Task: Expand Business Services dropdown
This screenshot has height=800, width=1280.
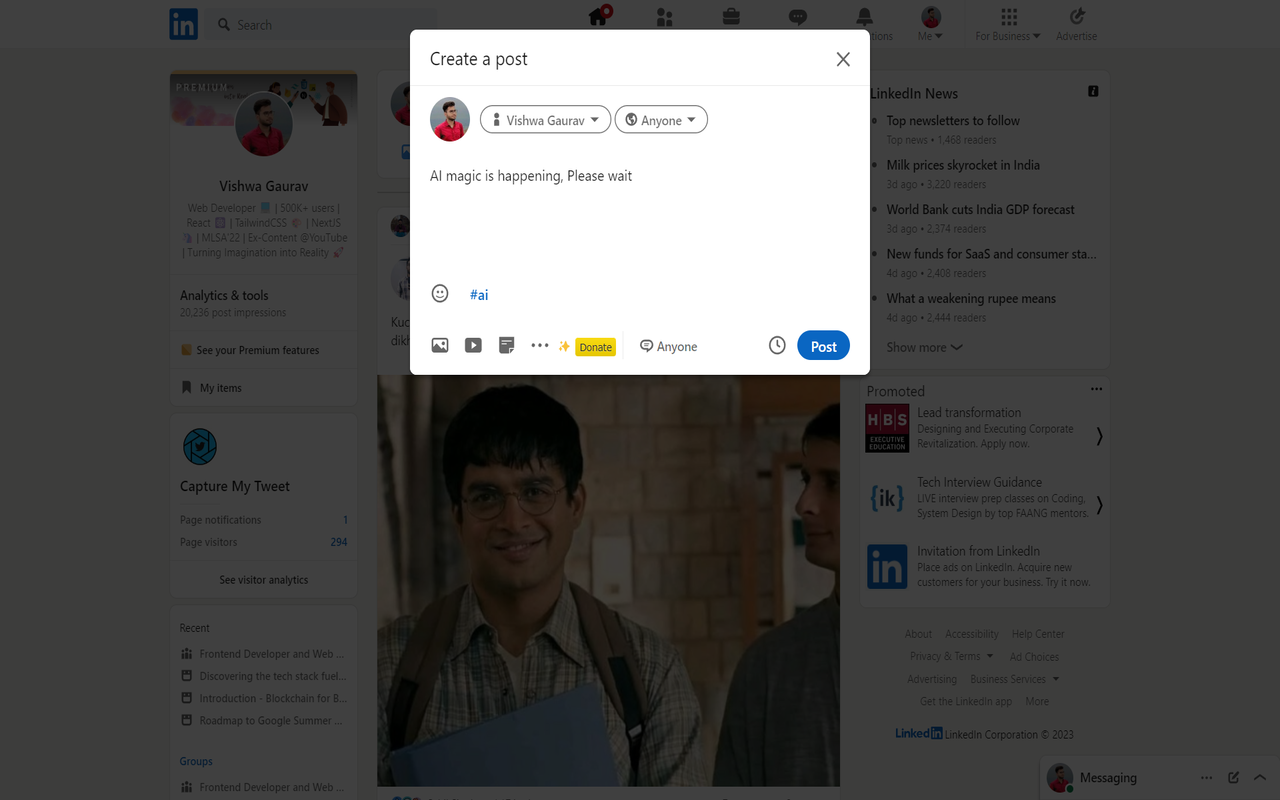Action: tap(1014, 679)
